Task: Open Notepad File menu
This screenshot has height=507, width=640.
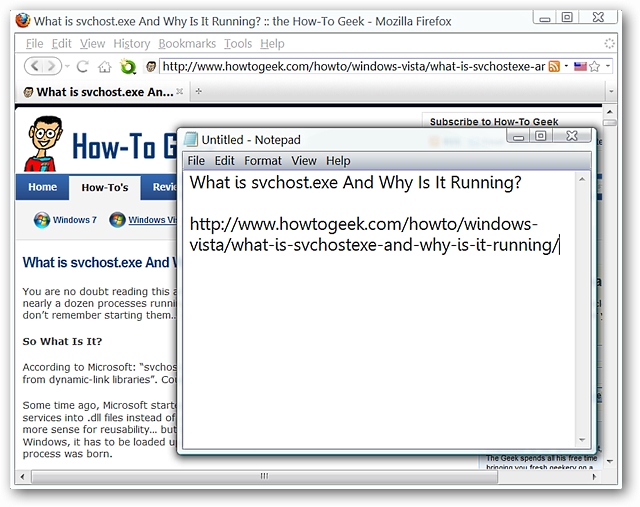Action: [x=196, y=161]
